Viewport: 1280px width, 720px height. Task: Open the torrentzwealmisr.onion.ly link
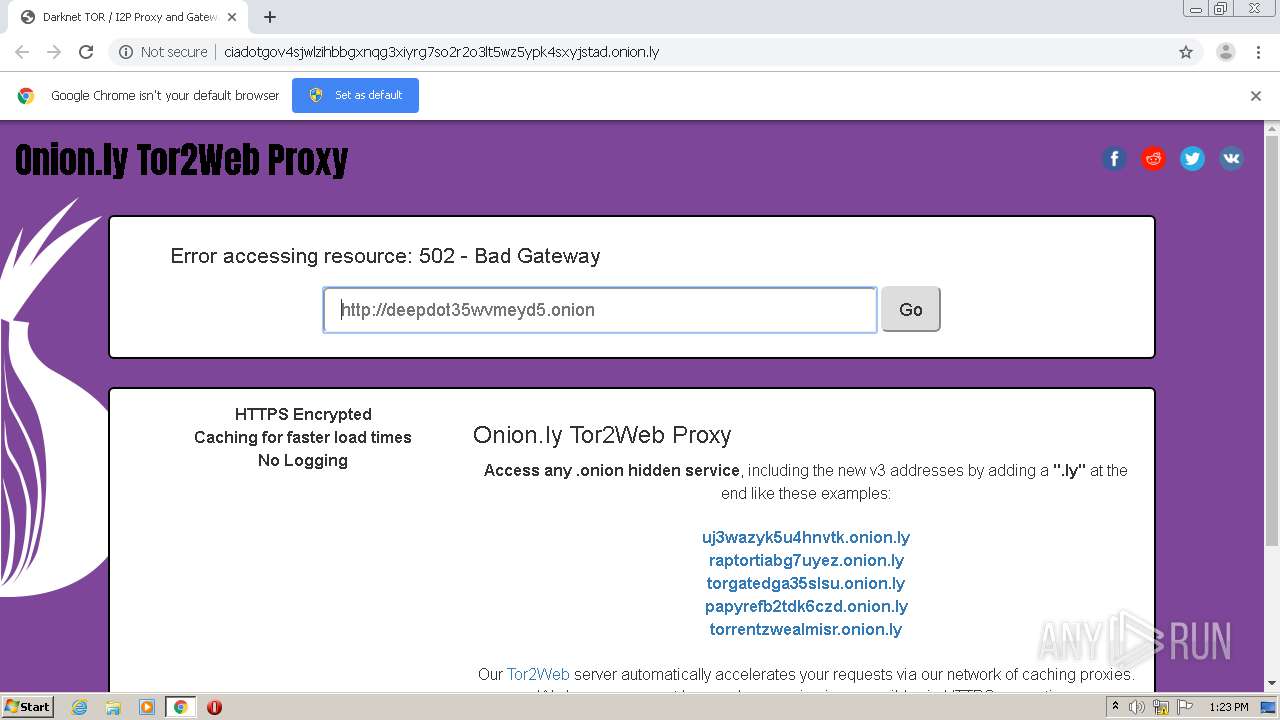[806, 629]
